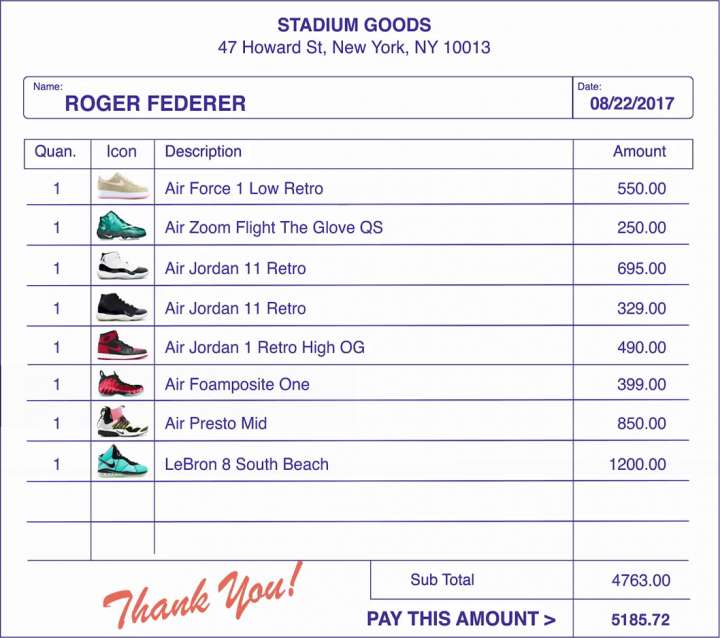
Task: Click the red Air Jordan 1 shoe icon
Action: (x=122, y=346)
